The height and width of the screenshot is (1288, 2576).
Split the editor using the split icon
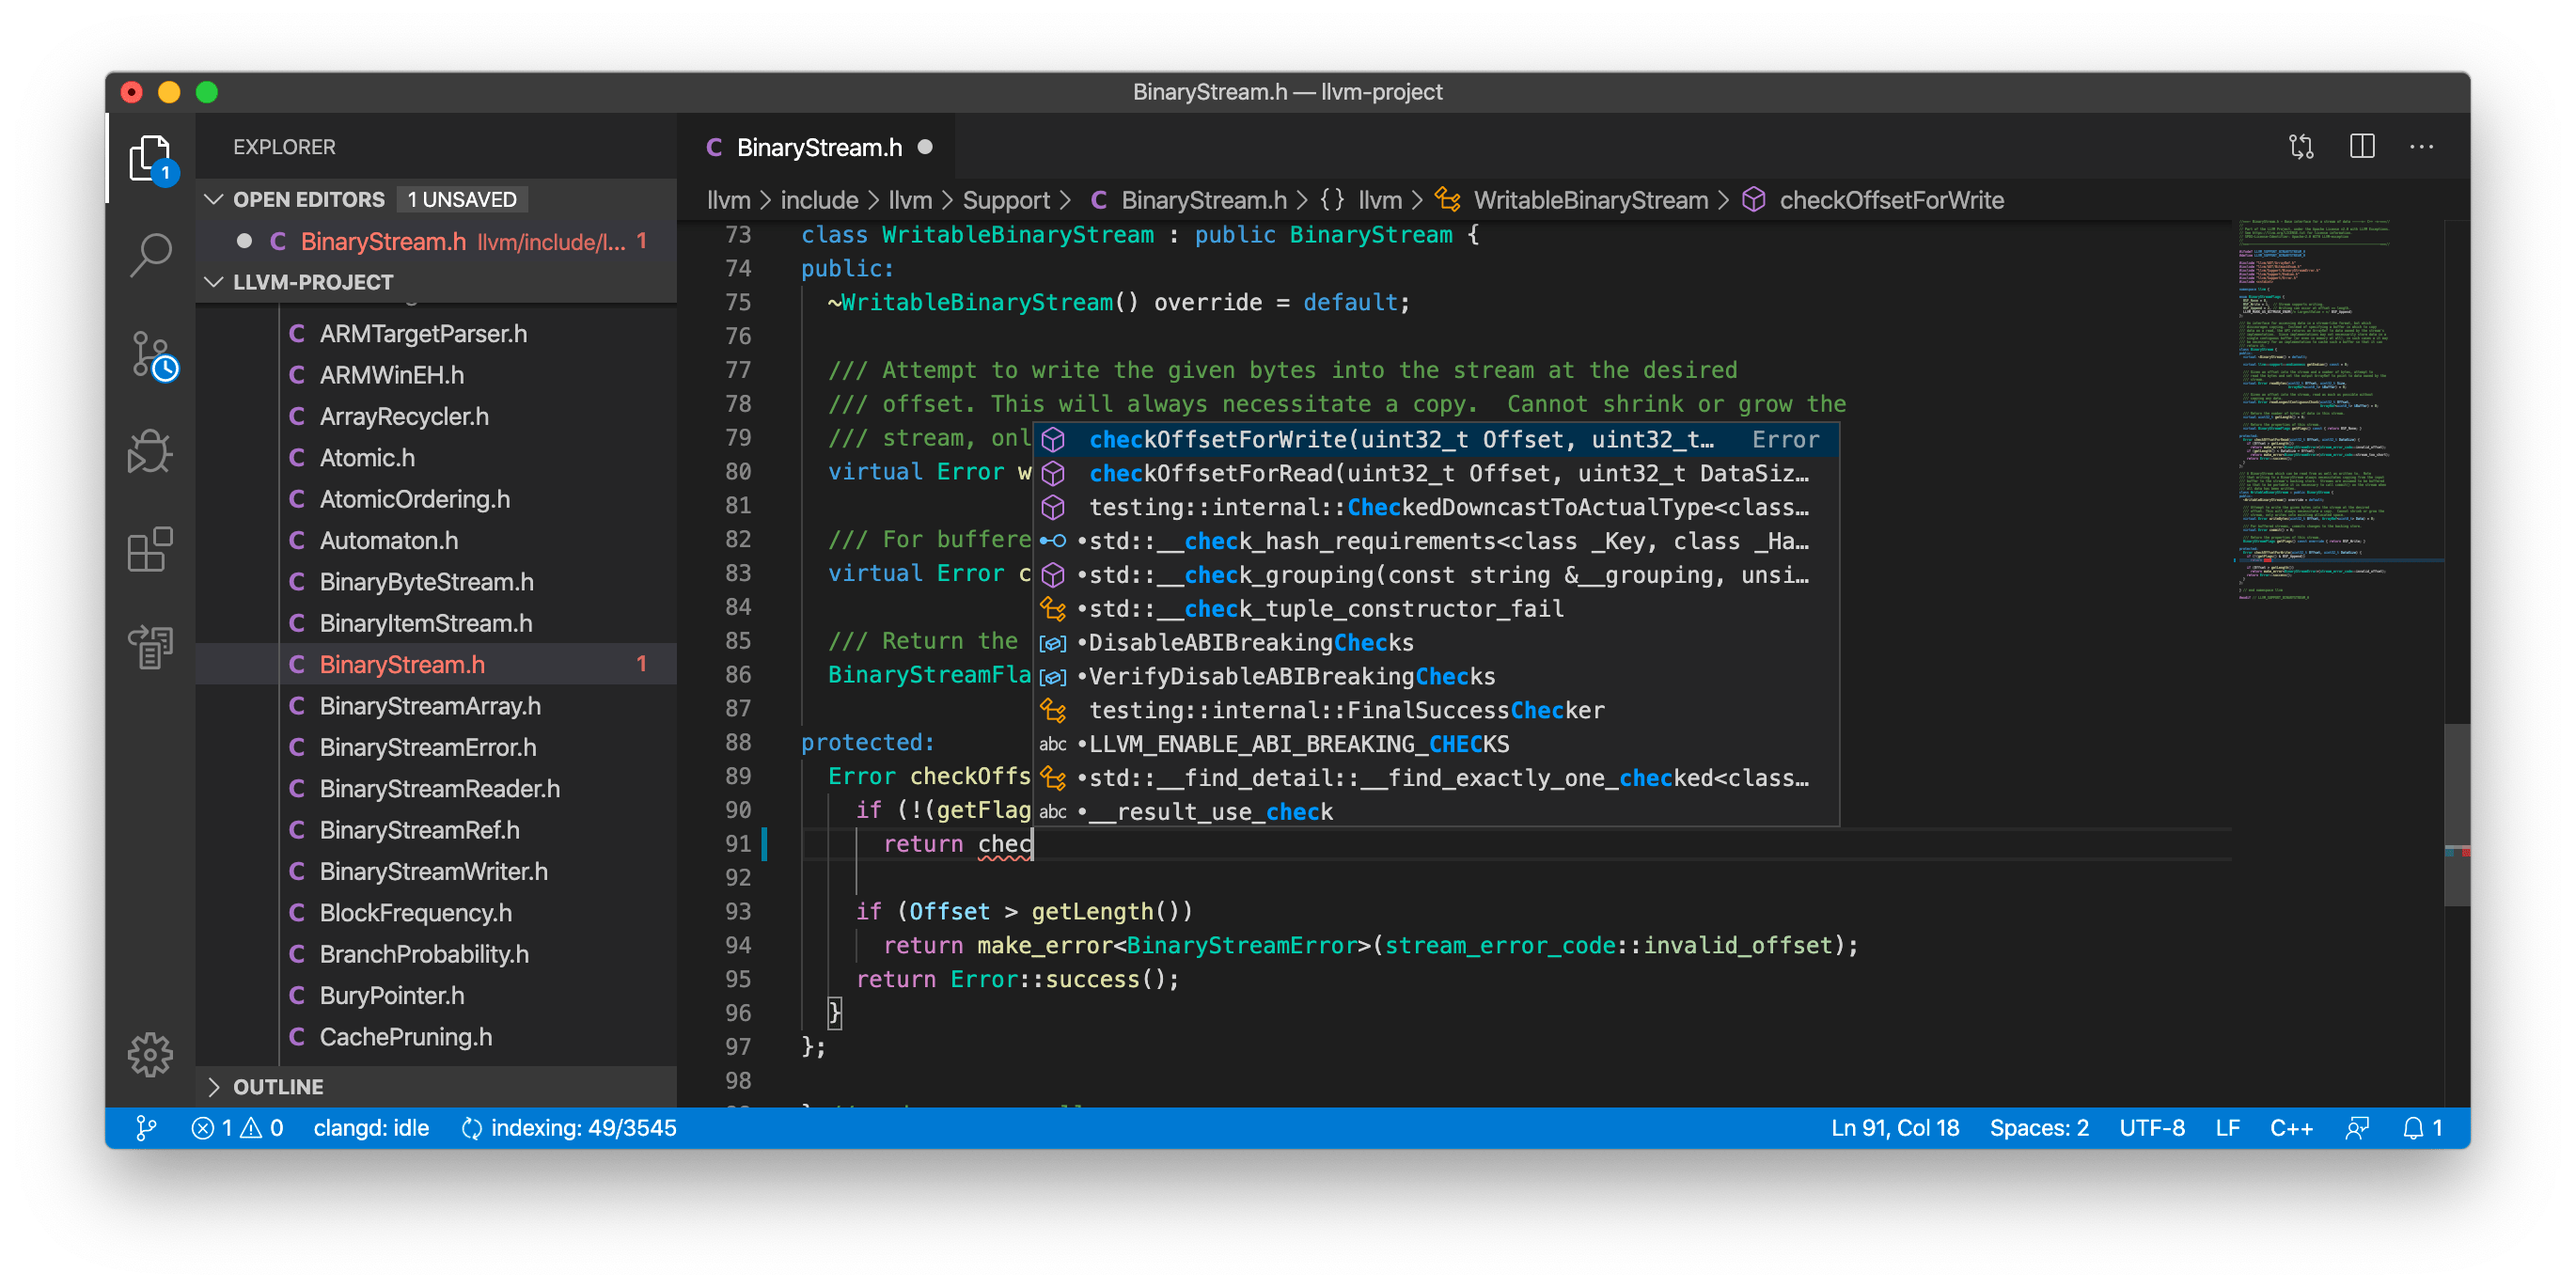[2362, 146]
